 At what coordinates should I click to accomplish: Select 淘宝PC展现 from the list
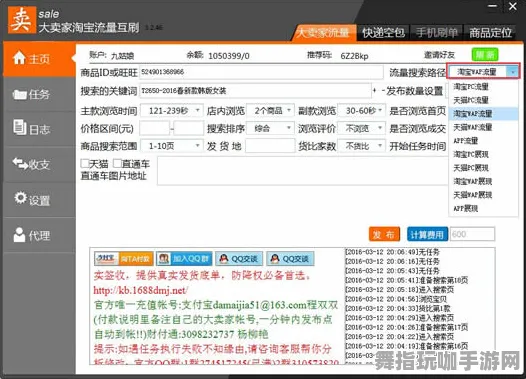point(483,154)
